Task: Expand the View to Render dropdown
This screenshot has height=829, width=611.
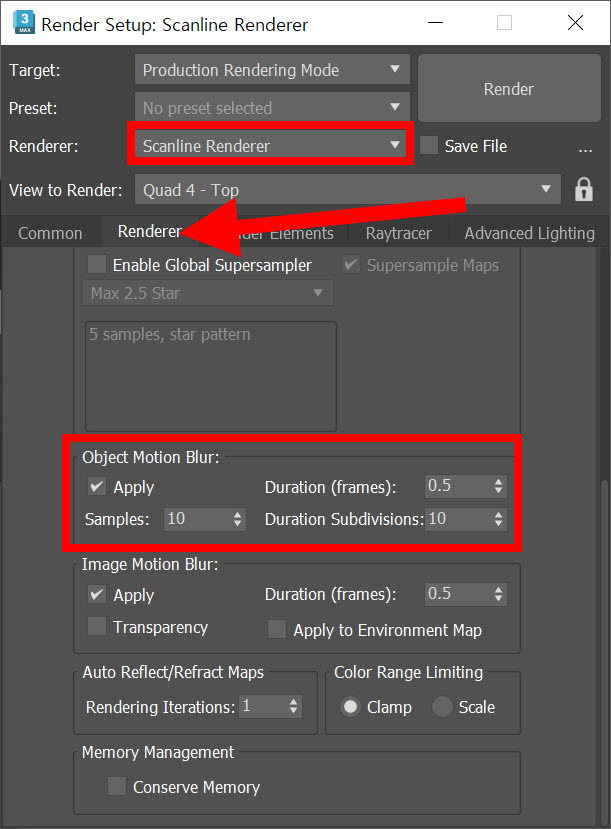Action: pyautogui.click(x=347, y=189)
